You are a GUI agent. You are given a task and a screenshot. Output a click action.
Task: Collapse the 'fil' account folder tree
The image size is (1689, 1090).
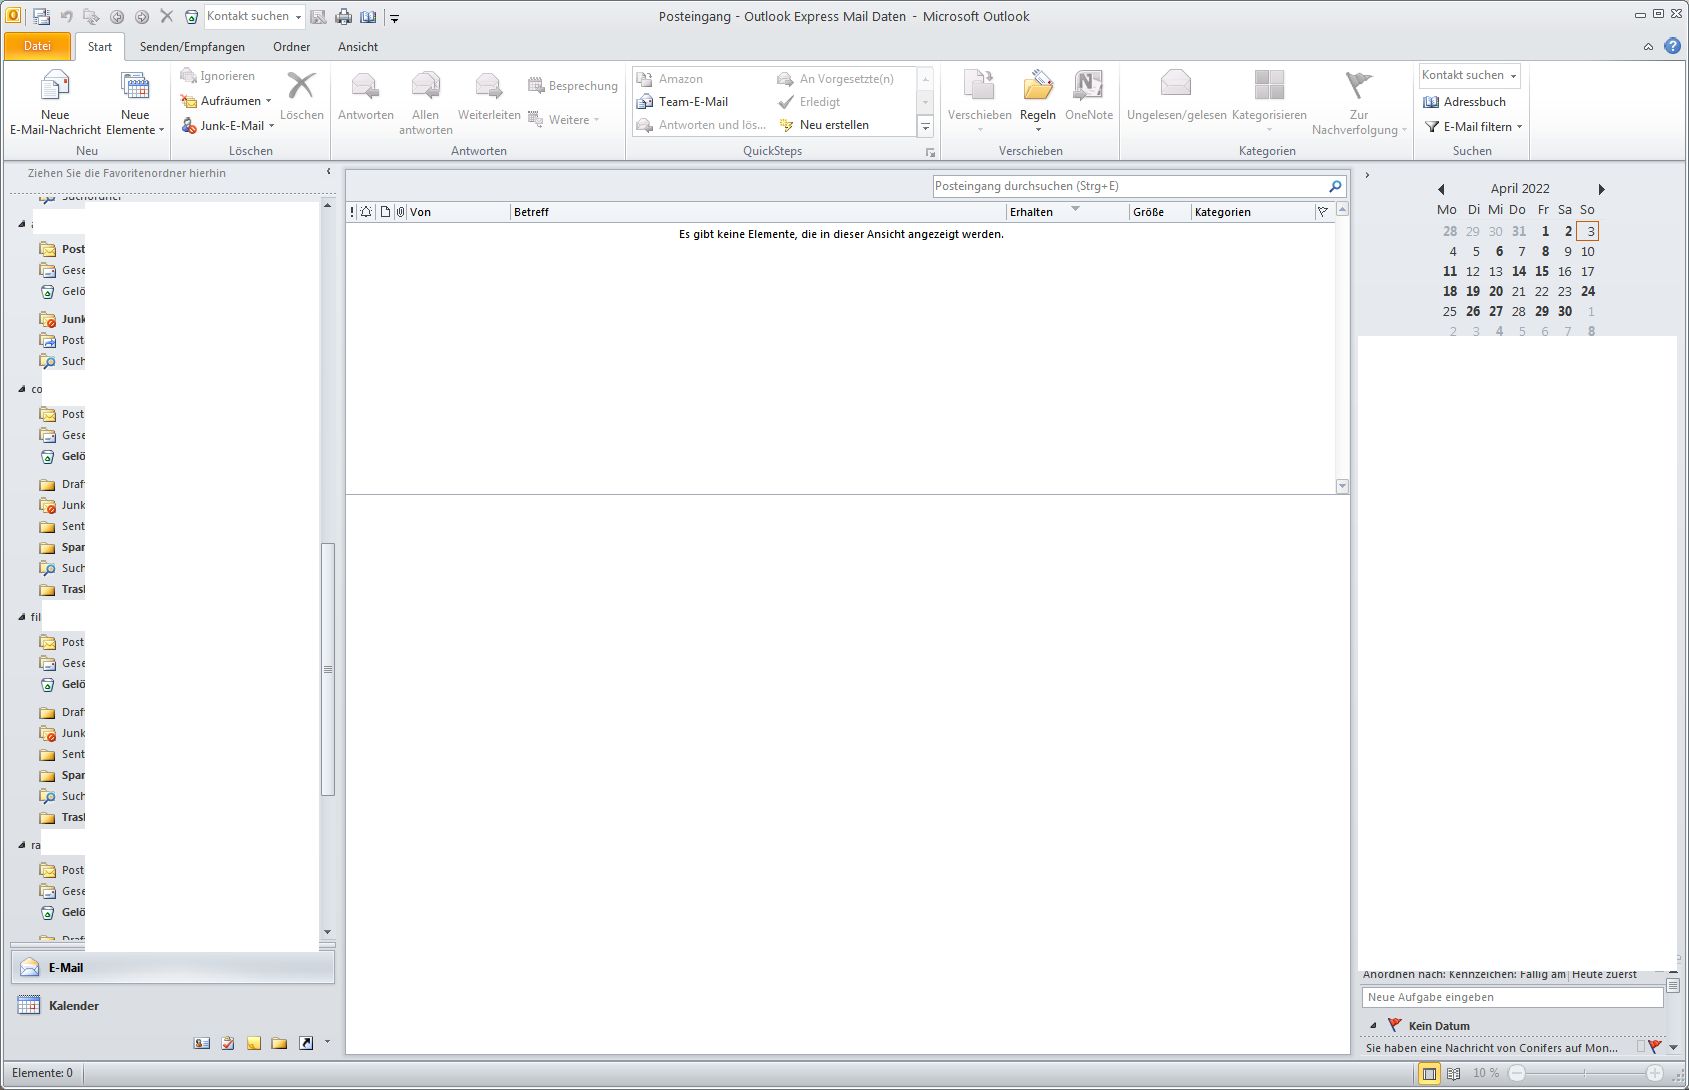[x=22, y=617]
